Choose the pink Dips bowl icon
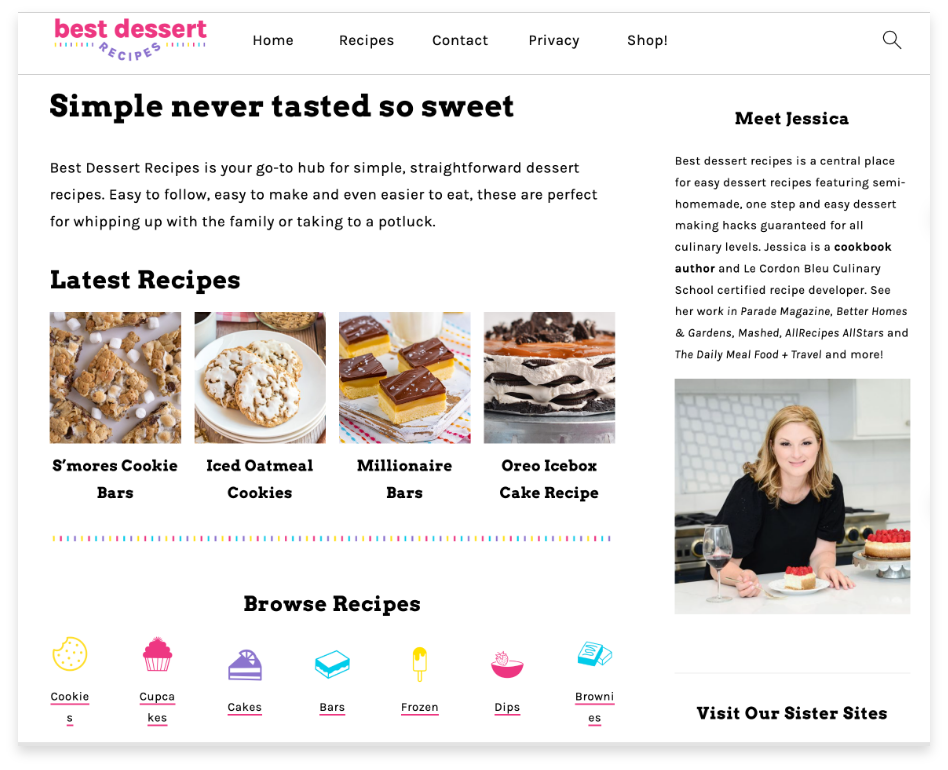 pos(507,664)
